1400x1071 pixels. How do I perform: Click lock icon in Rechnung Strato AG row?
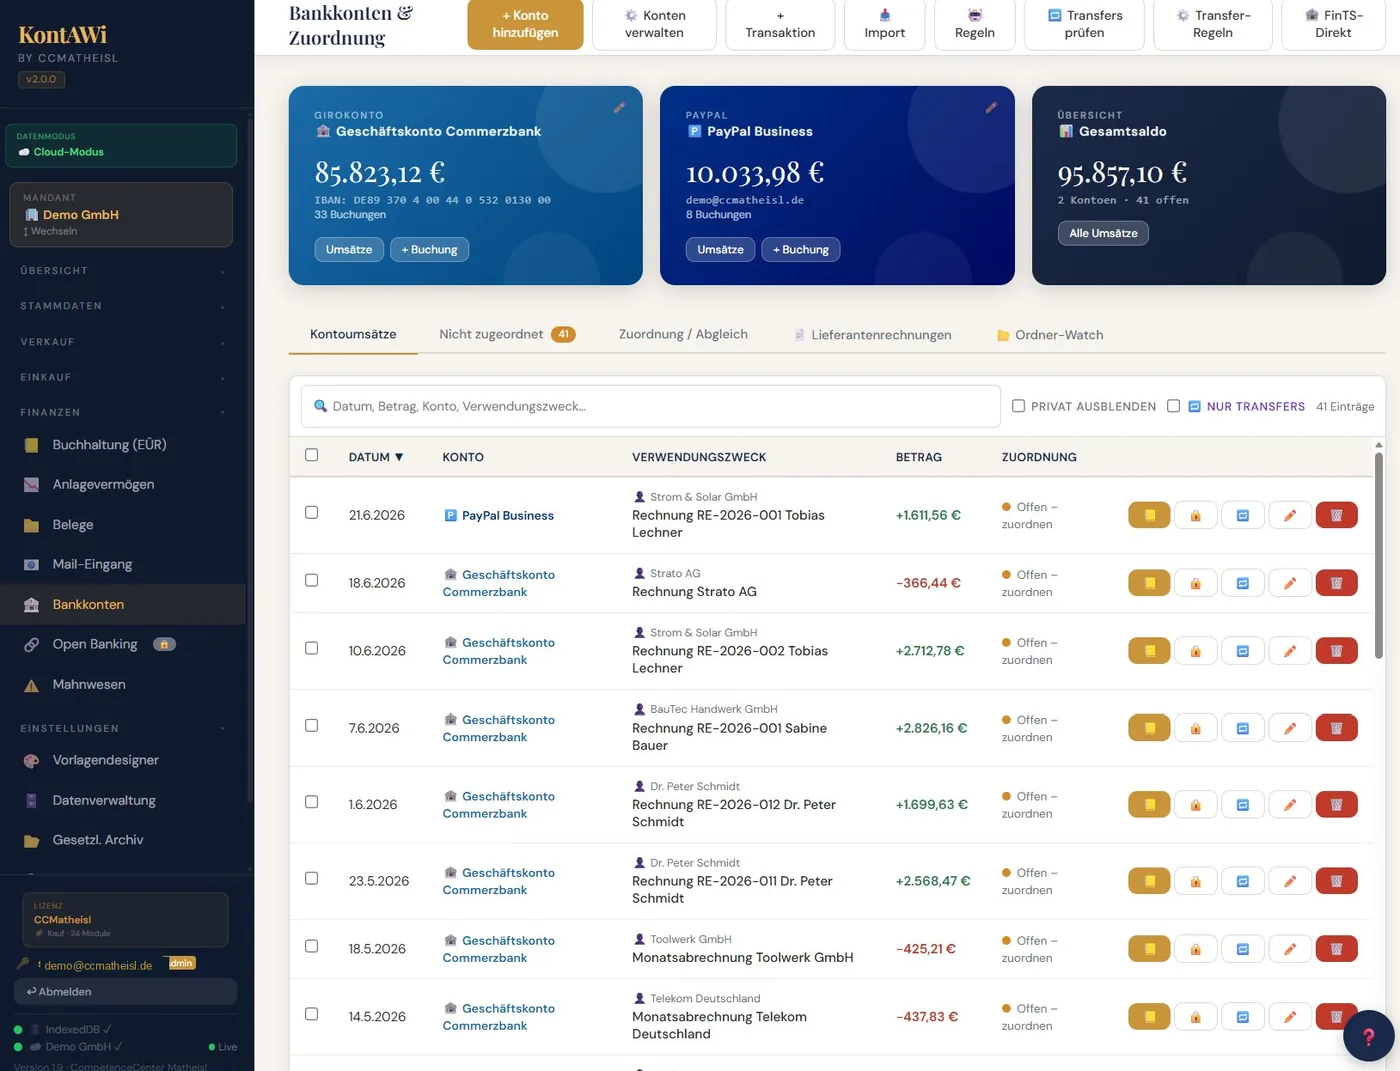pyautogui.click(x=1195, y=583)
